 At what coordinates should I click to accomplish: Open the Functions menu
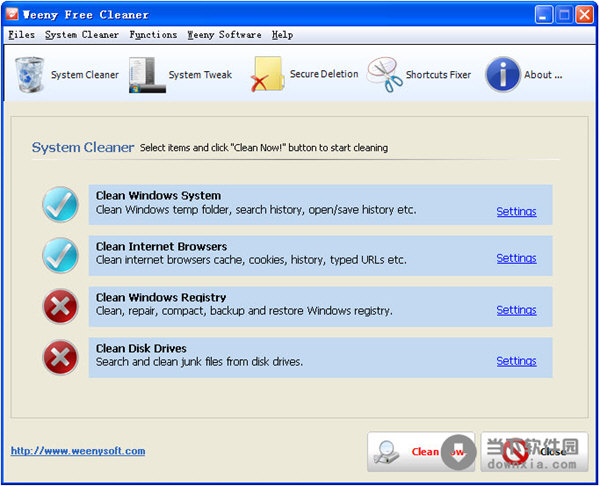point(153,35)
